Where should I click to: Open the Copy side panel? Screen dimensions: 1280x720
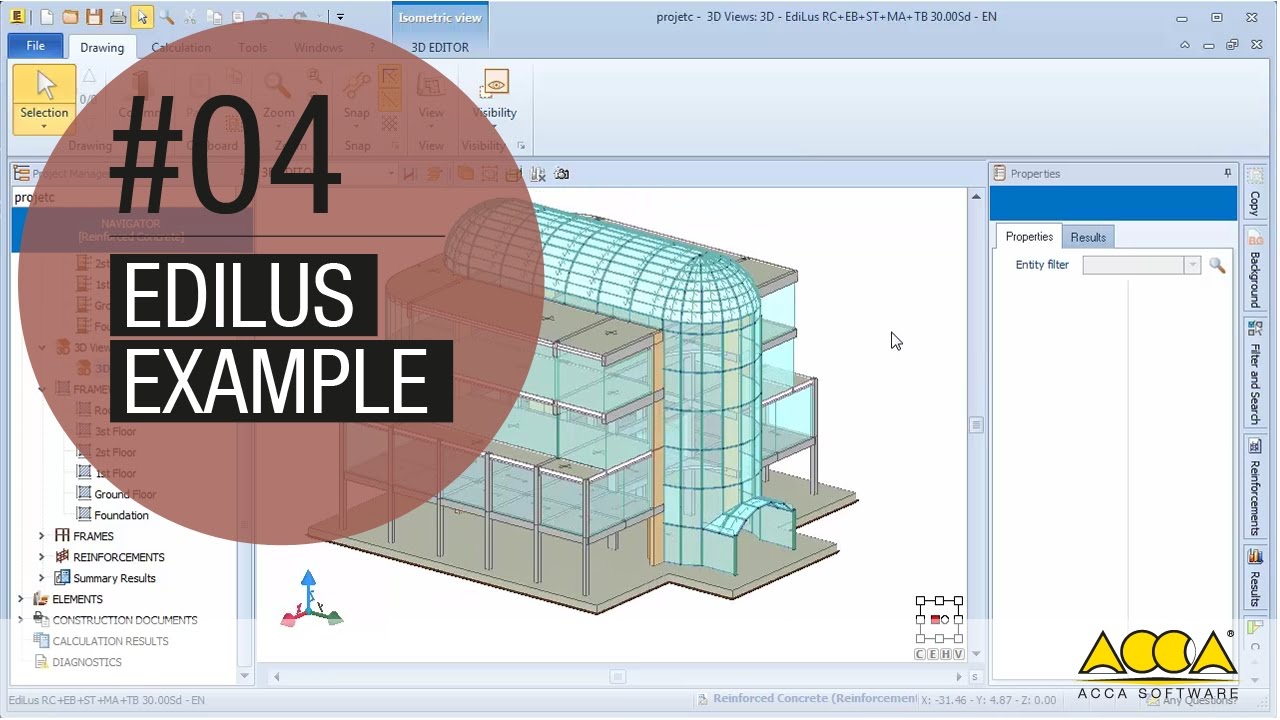(x=1254, y=193)
